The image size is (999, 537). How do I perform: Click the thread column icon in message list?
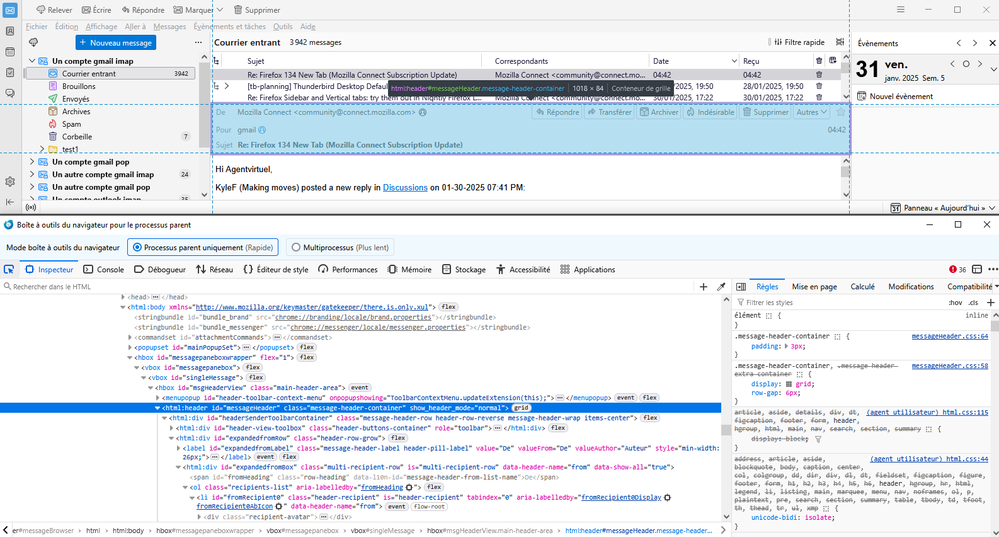click(217, 61)
